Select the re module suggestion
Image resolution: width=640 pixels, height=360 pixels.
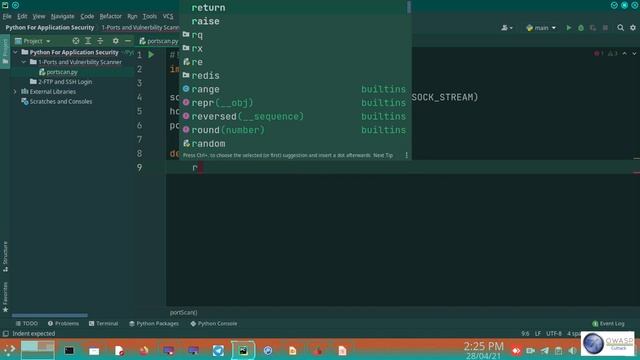[x=294, y=62]
